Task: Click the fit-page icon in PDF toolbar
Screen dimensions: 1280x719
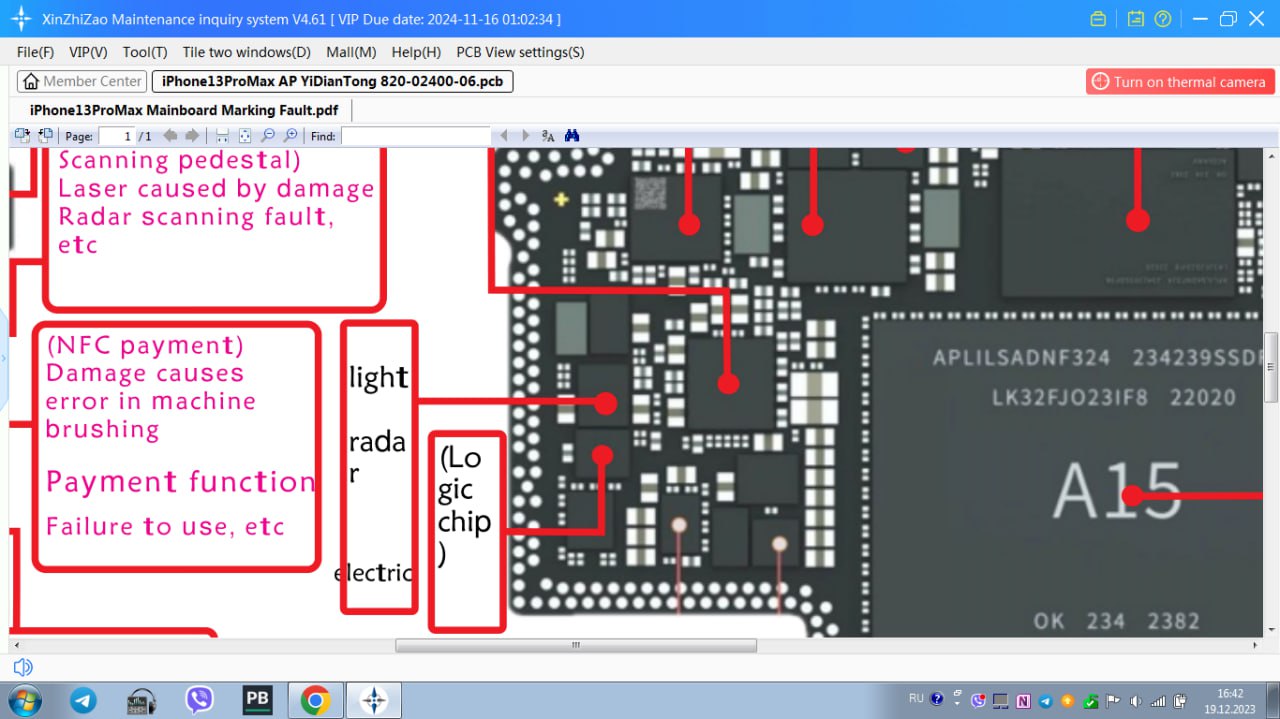Action: coord(245,136)
